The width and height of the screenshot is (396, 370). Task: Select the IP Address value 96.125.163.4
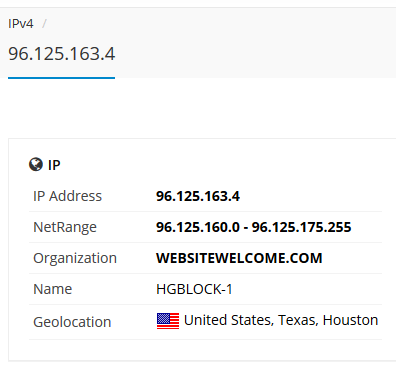tap(198, 196)
